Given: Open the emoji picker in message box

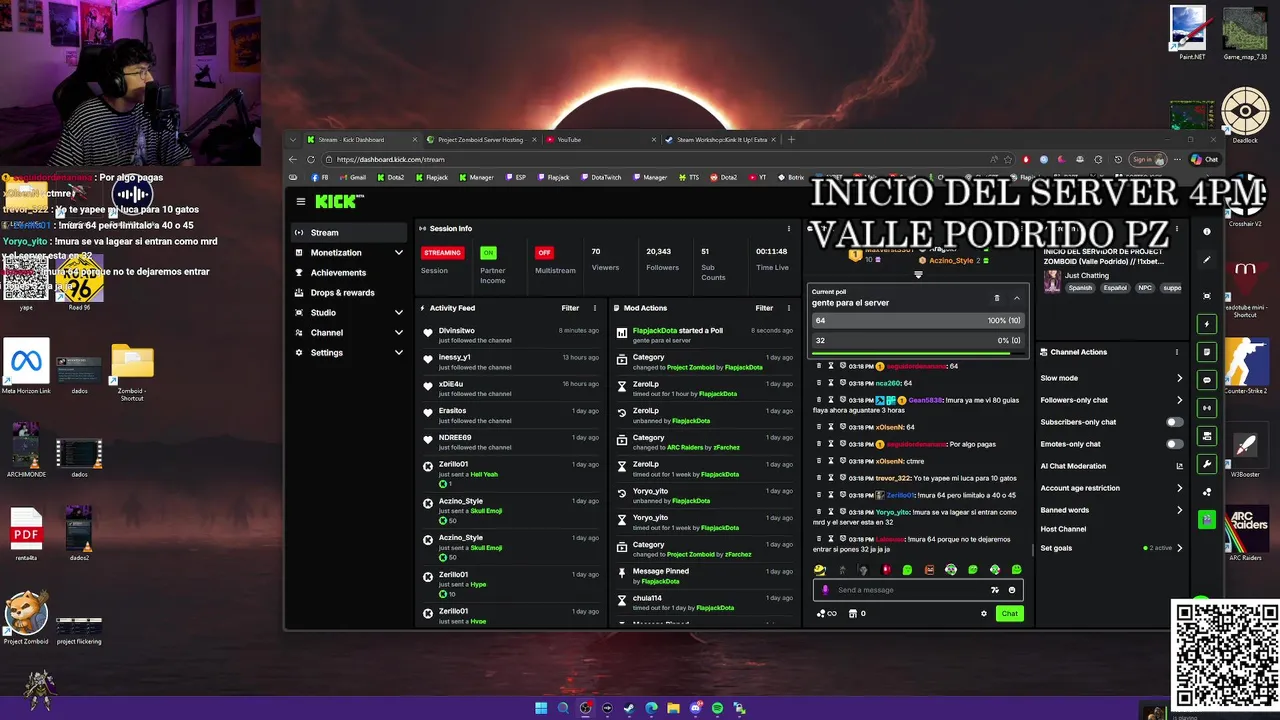Looking at the screenshot, I should pyautogui.click(x=1012, y=590).
